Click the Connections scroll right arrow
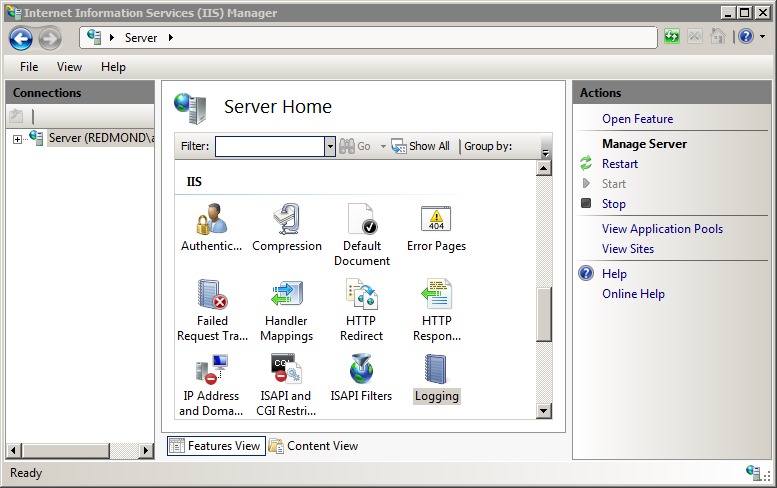 146,450
